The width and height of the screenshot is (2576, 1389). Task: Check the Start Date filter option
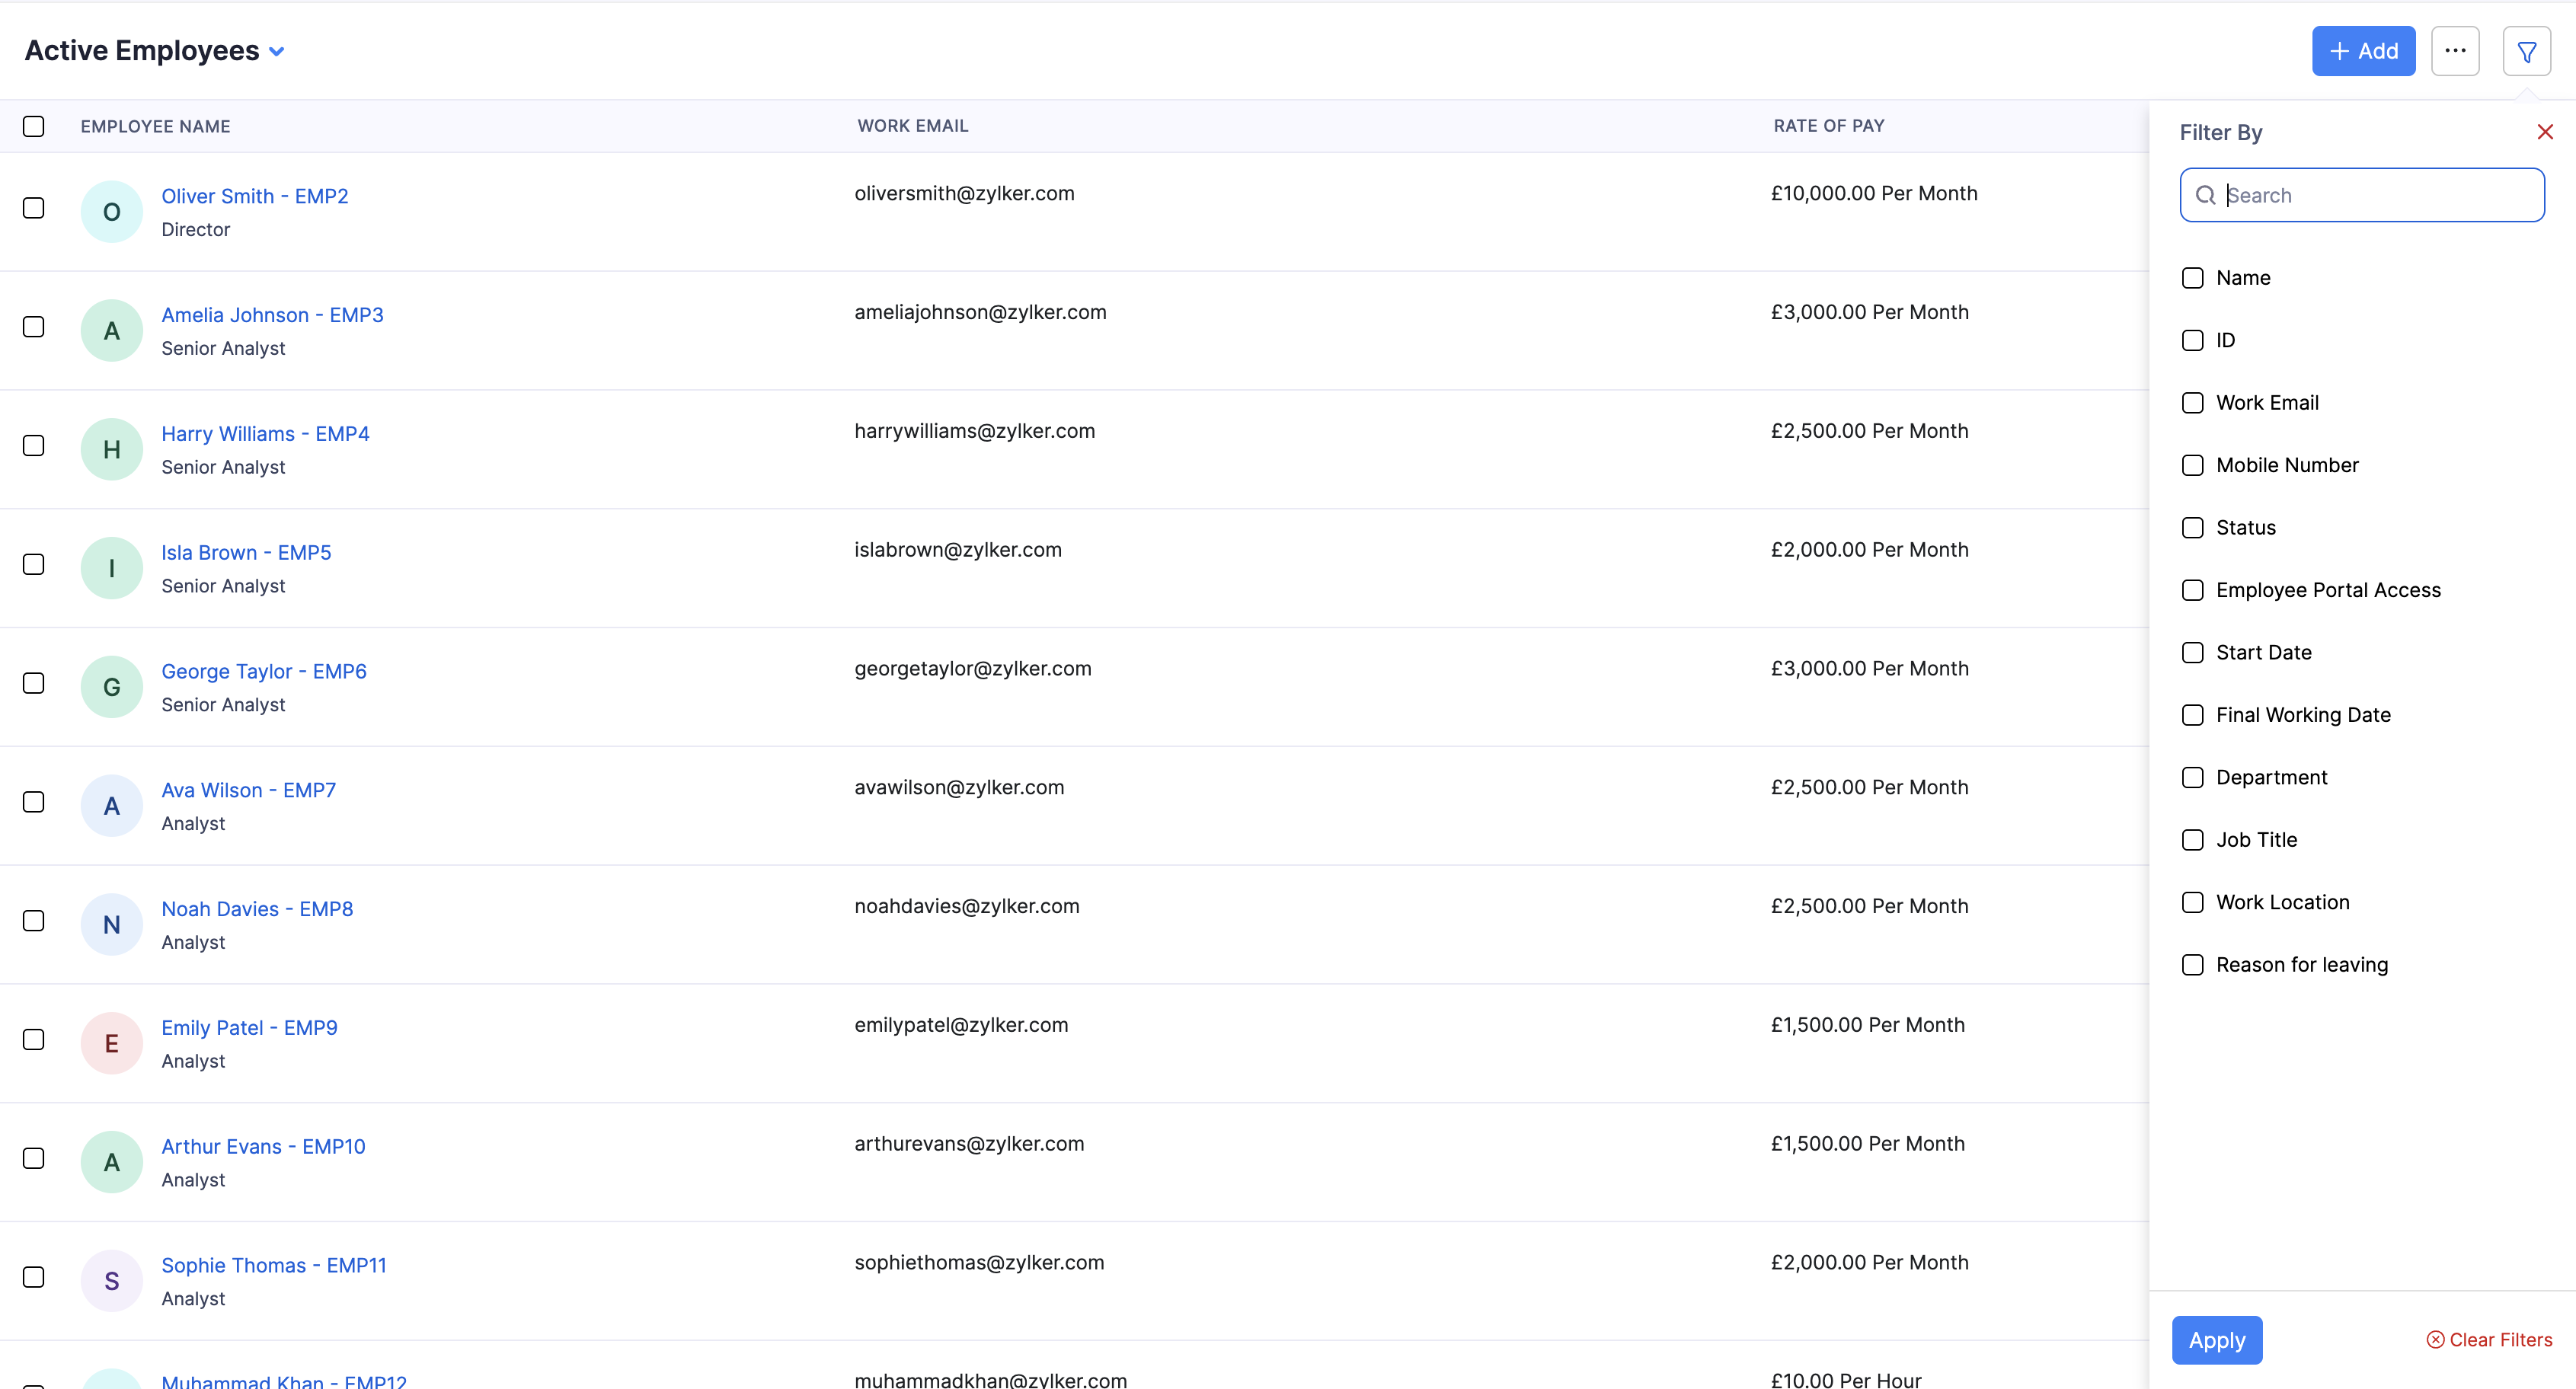pyautogui.click(x=2192, y=653)
